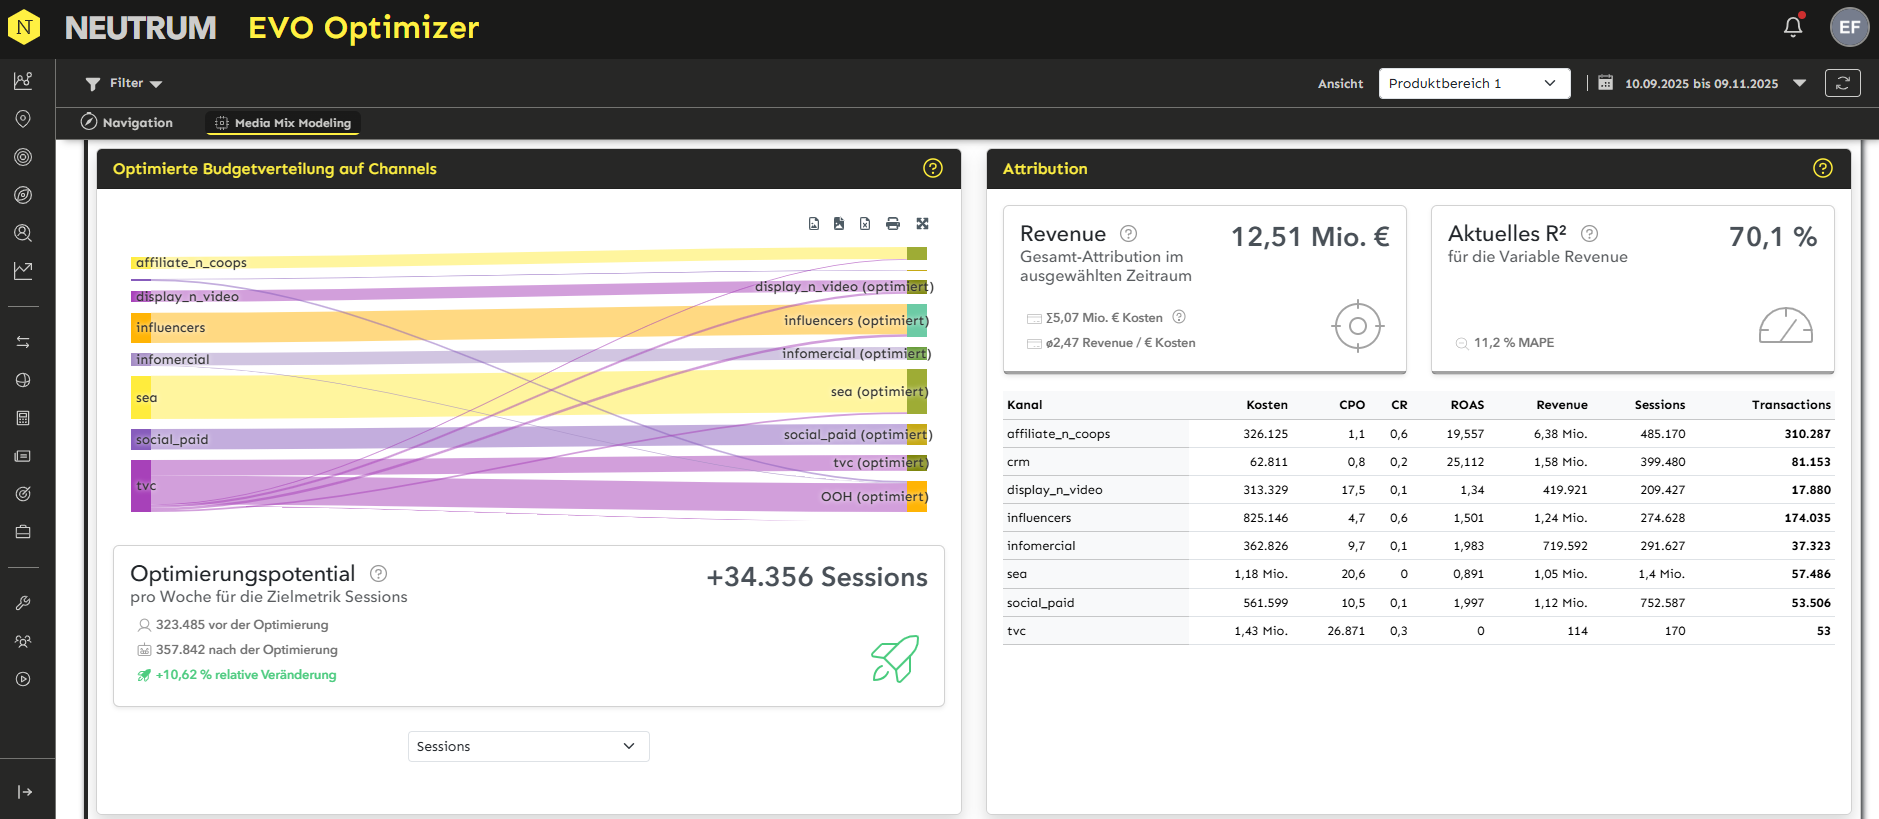Image resolution: width=1879 pixels, height=819 pixels.
Task: Open the calculator icon in sidebar
Action: point(23,418)
